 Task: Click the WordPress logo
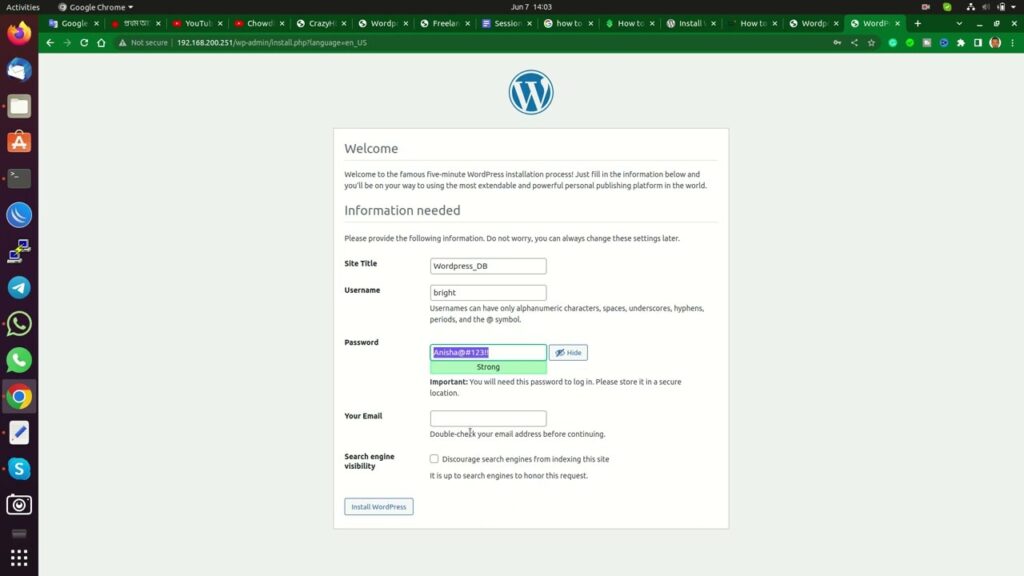click(x=531, y=92)
